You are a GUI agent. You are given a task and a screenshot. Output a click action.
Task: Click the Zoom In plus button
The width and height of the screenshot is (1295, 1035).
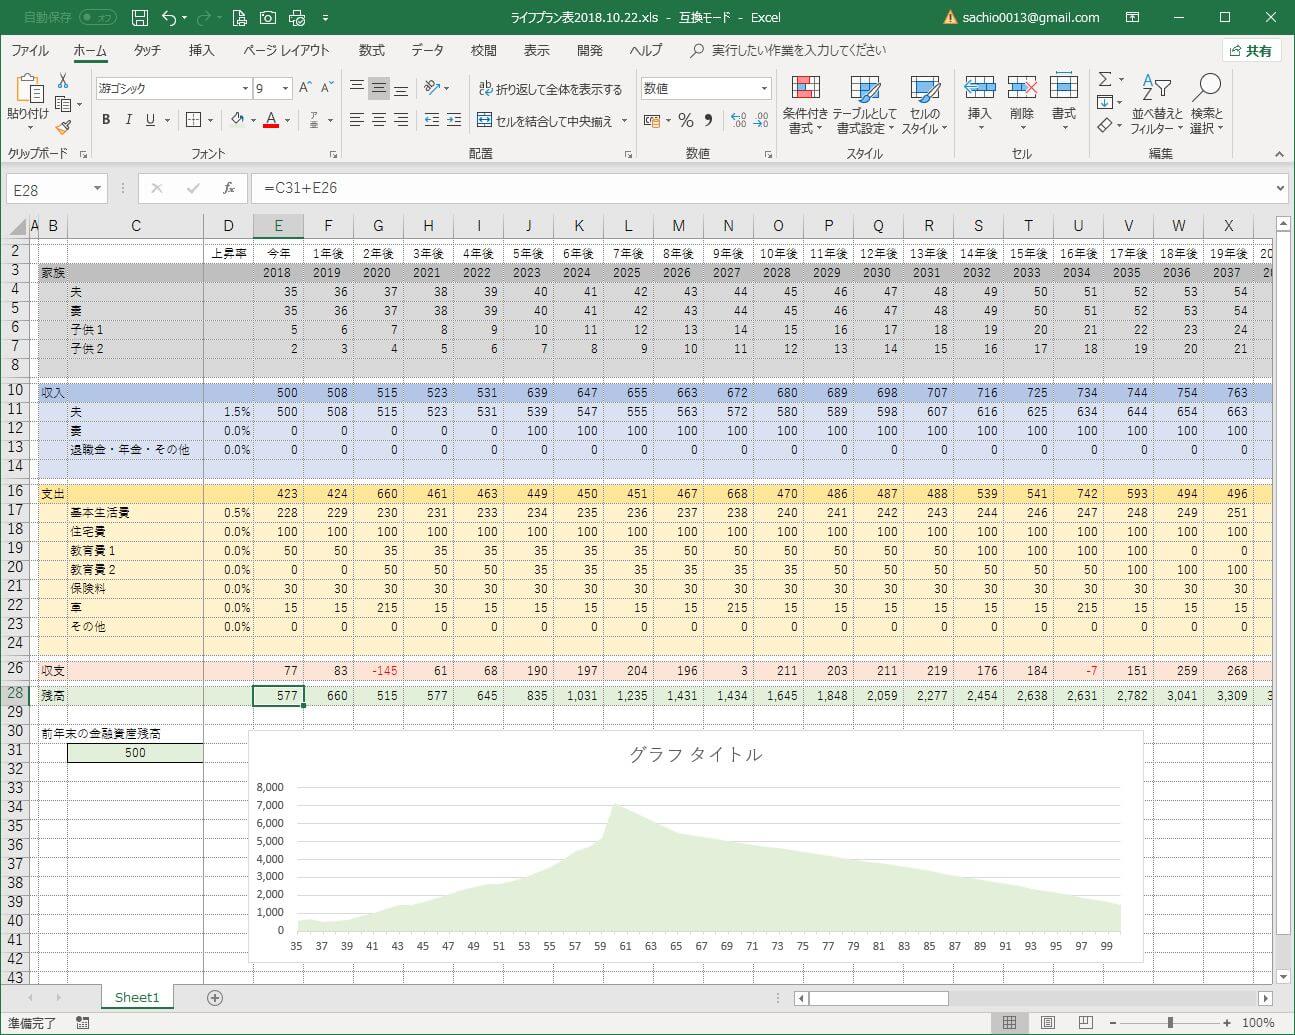(1227, 1023)
